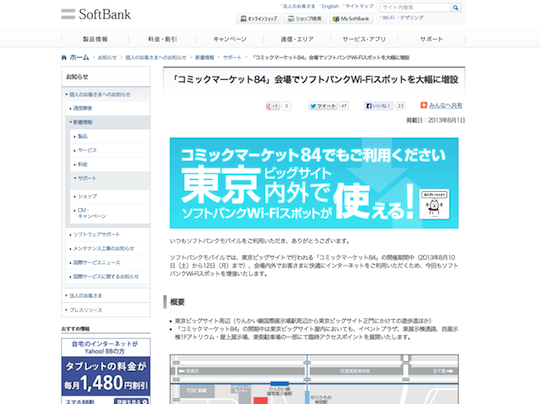
Task: Open the 製品情報 navigation tab
Action: point(95,39)
